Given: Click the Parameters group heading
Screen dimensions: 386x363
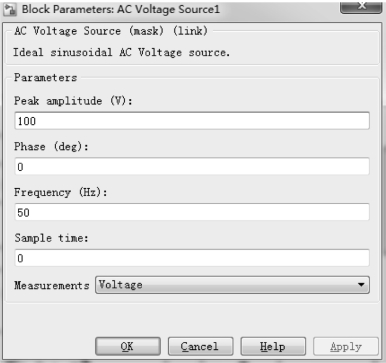Looking at the screenshot, I should [46, 77].
